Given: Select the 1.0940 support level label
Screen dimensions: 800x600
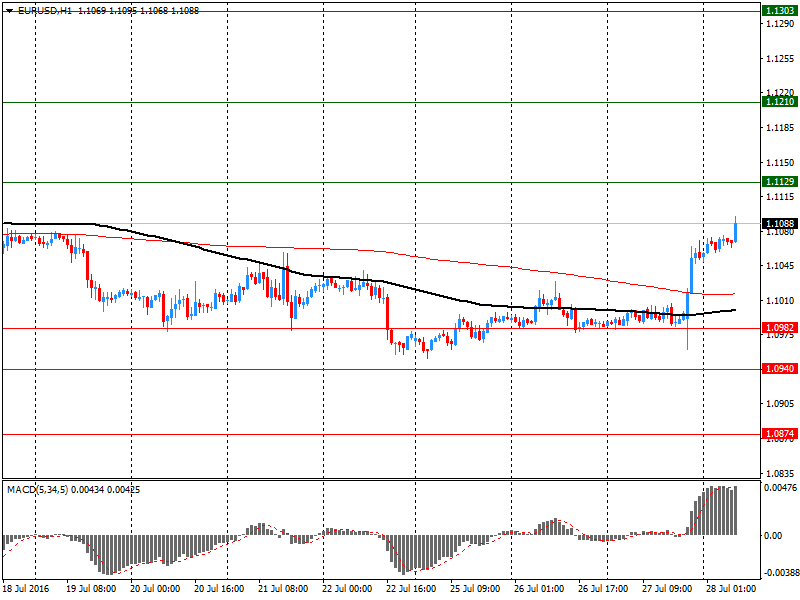Looking at the screenshot, I should coord(780,368).
